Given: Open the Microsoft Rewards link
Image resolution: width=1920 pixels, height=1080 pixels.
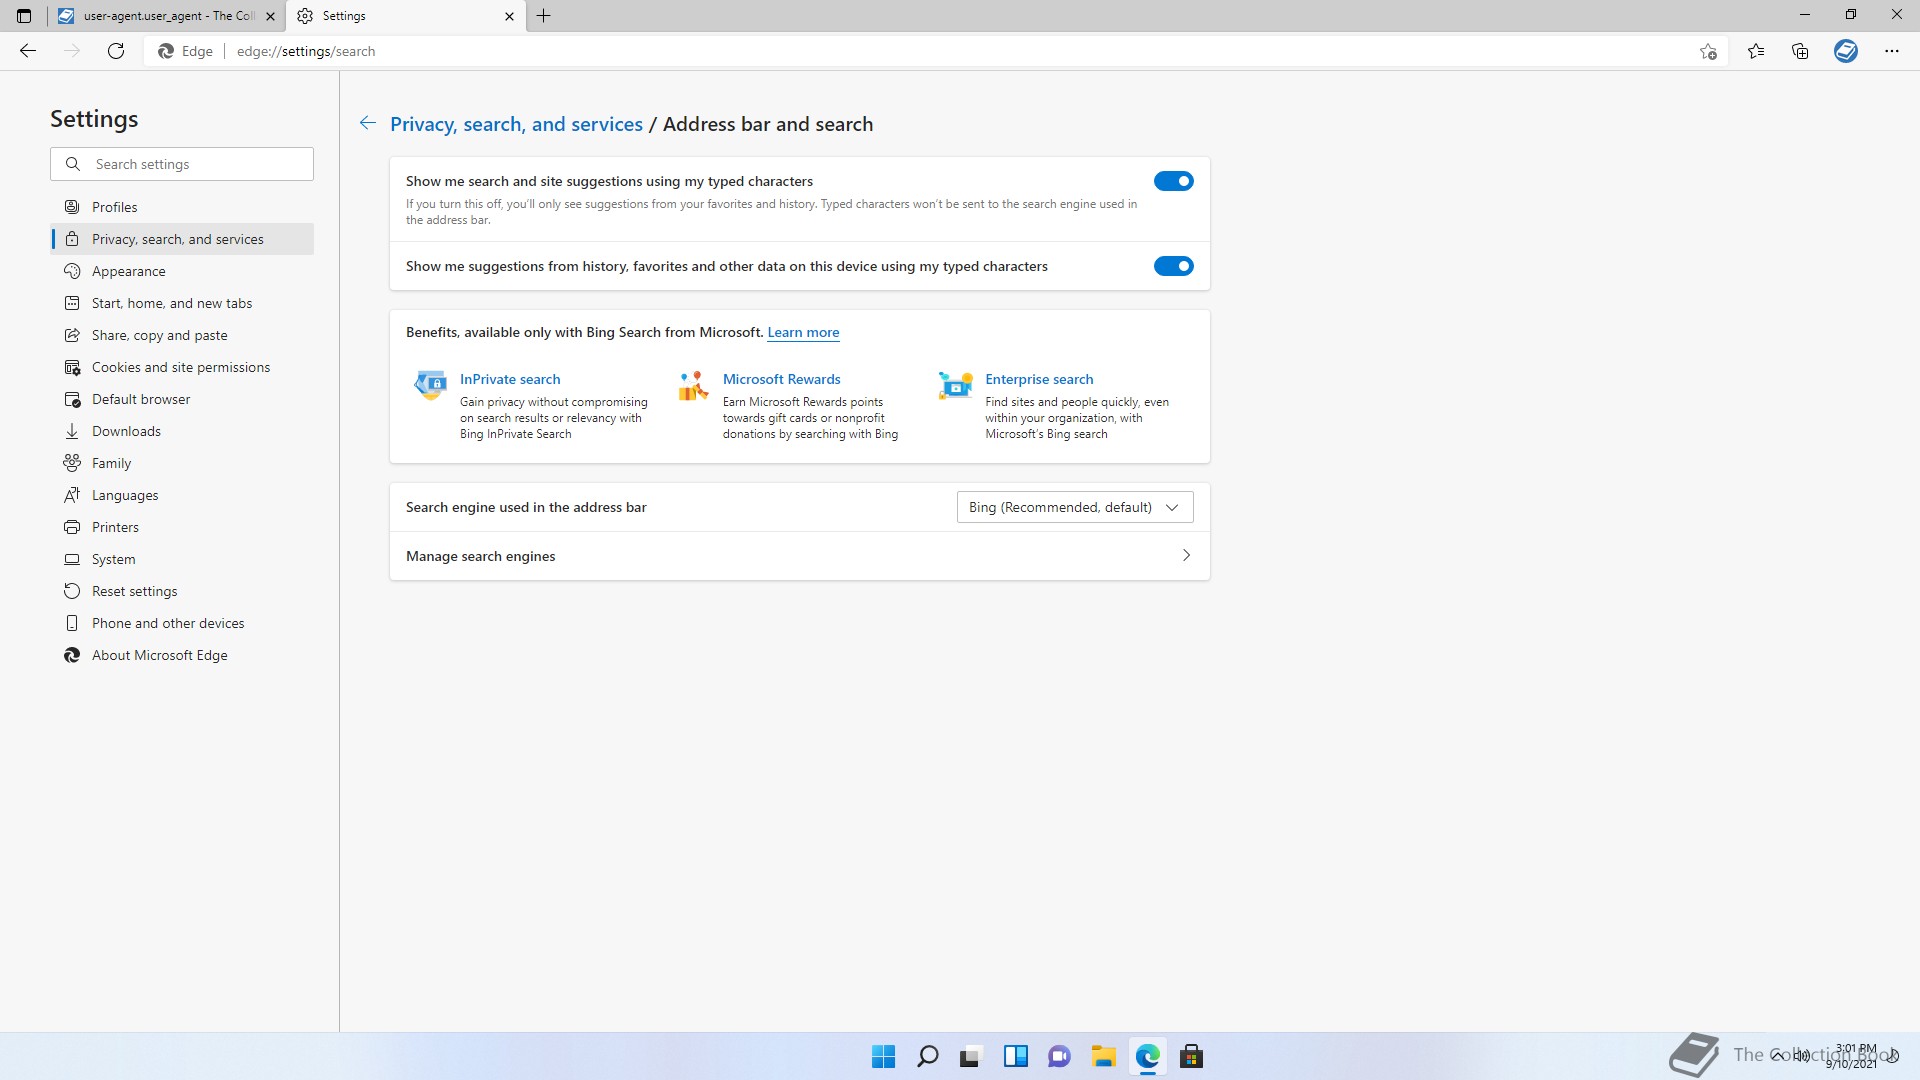Looking at the screenshot, I should click(781, 379).
